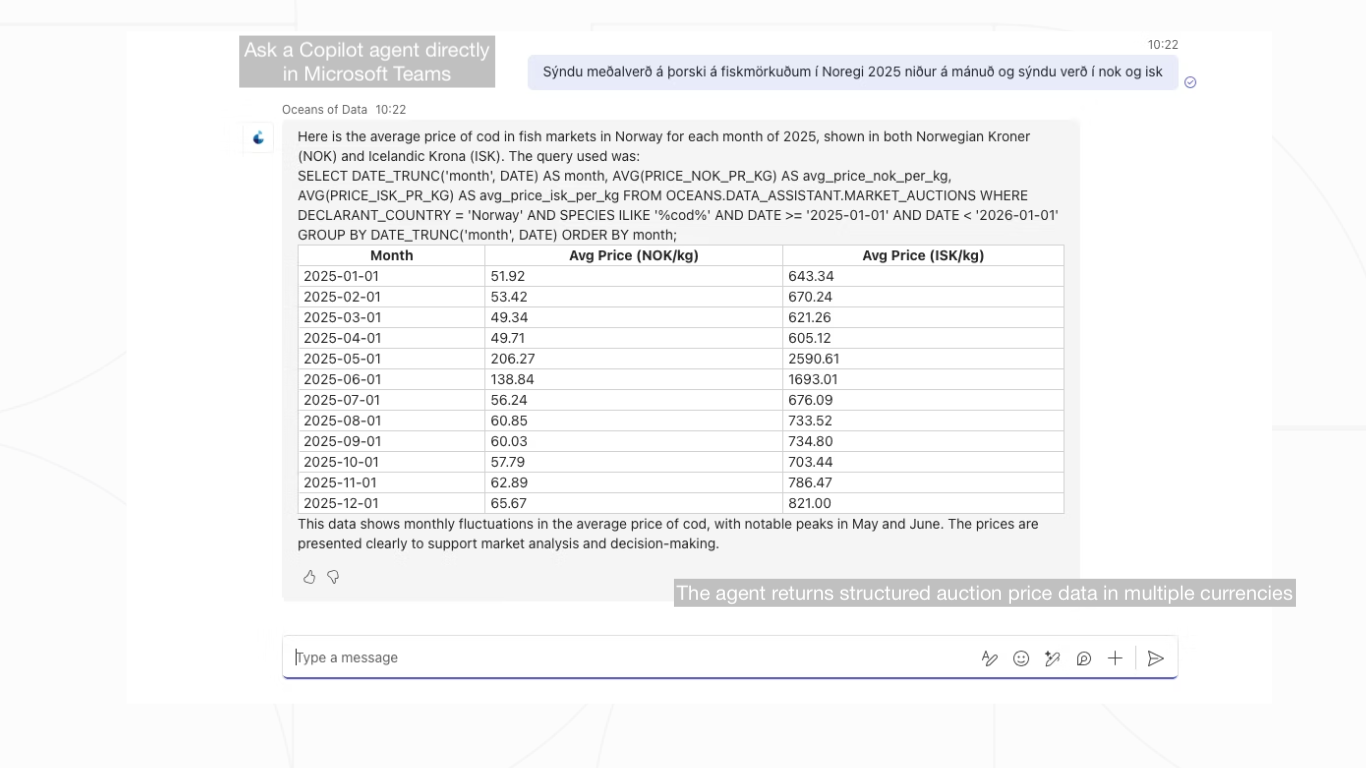Click the 49.71 NOK price cell
Viewport: 1366px width, 768px height.
click(634, 338)
